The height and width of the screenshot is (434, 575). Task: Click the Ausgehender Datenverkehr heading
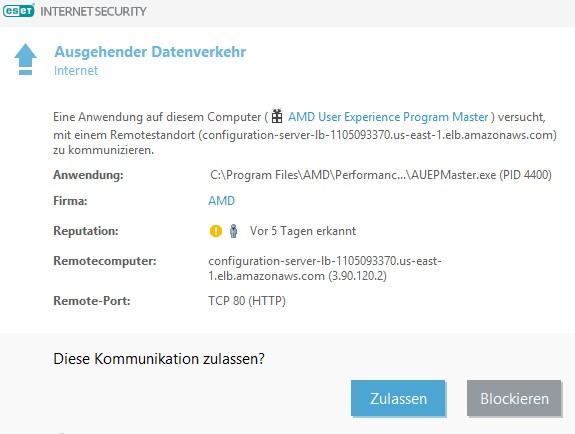tap(150, 51)
